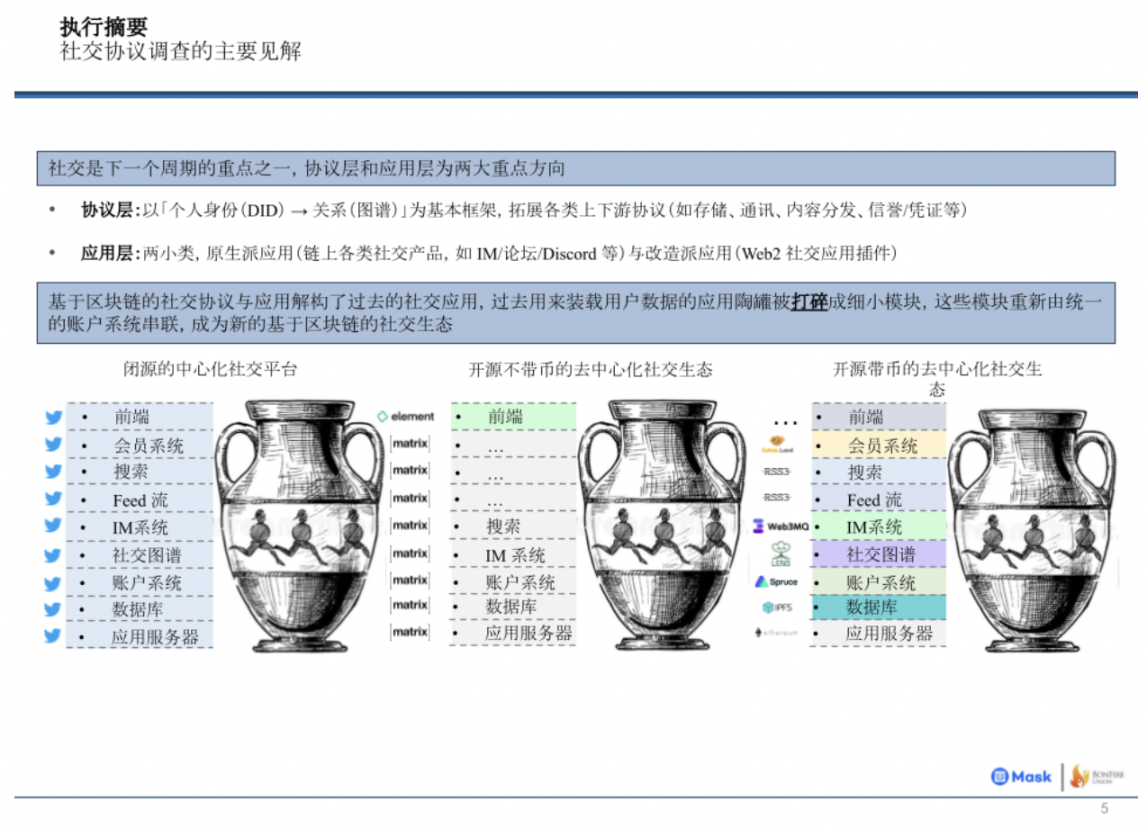The width and height of the screenshot is (1147, 828).
Task: Select the Twitter bird beside 社交图谱
Action: point(53,555)
